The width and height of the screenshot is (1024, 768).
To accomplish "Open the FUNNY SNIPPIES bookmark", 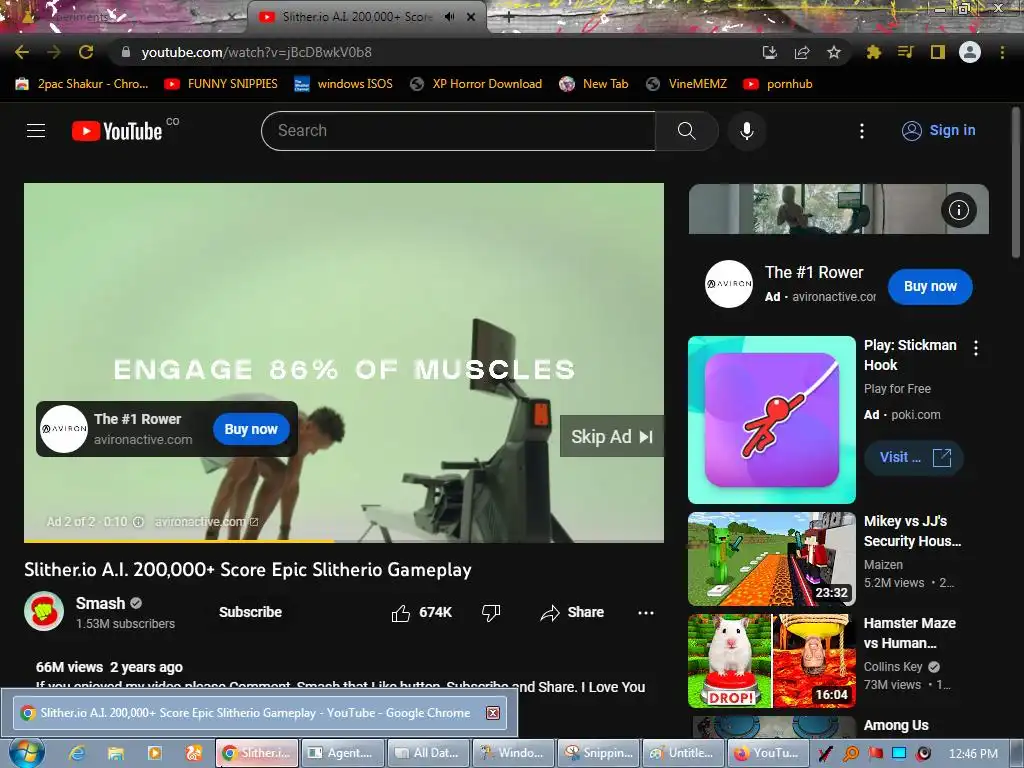I will [221, 84].
